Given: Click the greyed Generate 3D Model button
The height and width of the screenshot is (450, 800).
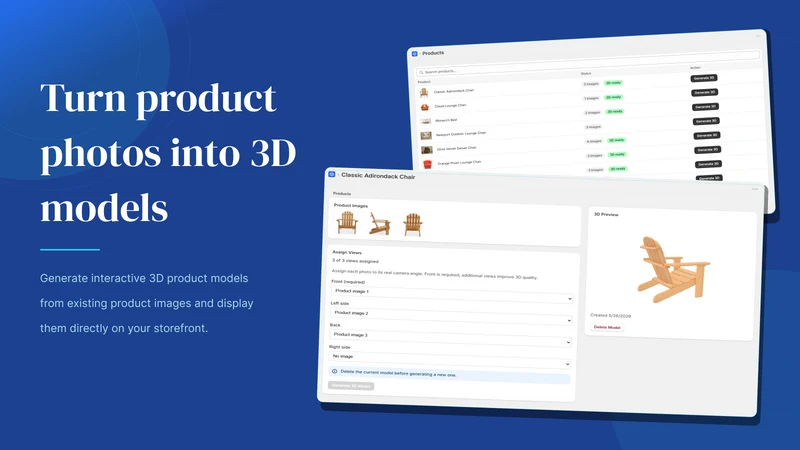Looking at the screenshot, I should click(351, 386).
